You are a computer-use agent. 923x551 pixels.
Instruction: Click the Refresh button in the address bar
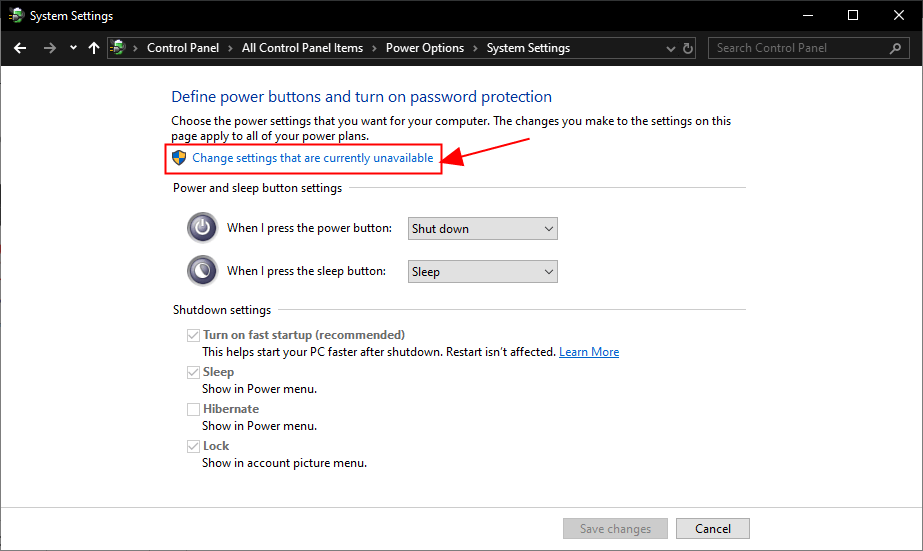point(688,48)
